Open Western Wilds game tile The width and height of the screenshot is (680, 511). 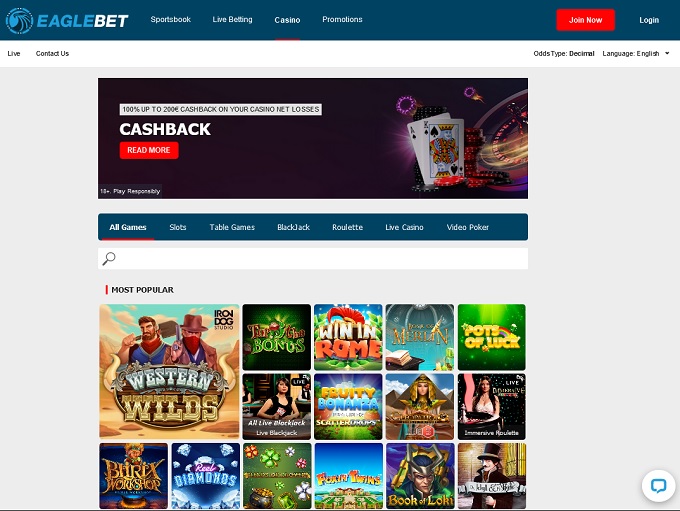pos(169,371)
